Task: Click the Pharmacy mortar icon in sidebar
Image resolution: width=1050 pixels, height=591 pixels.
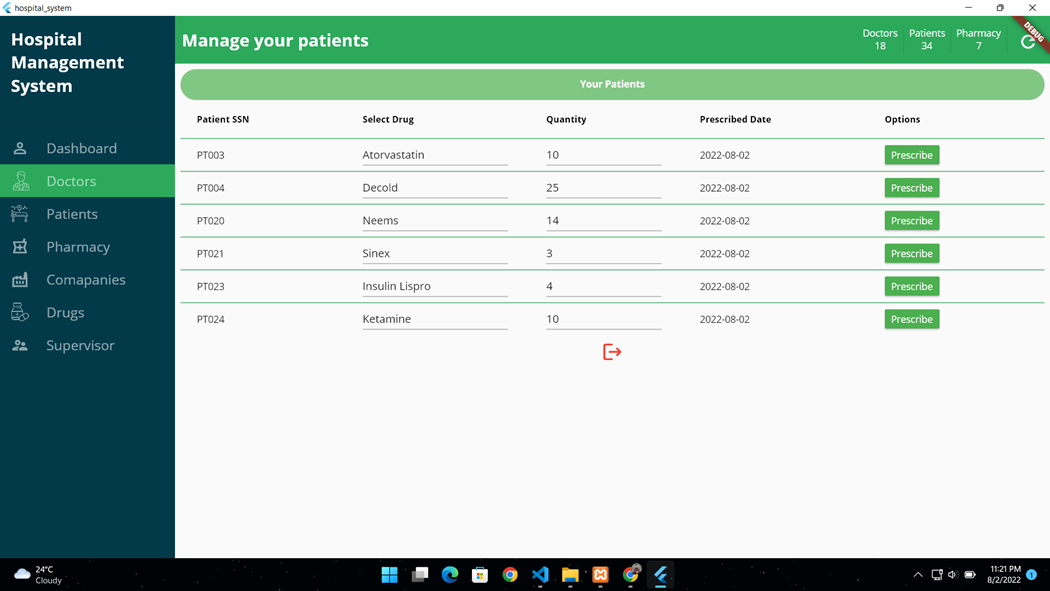Action: pos(20,247)
